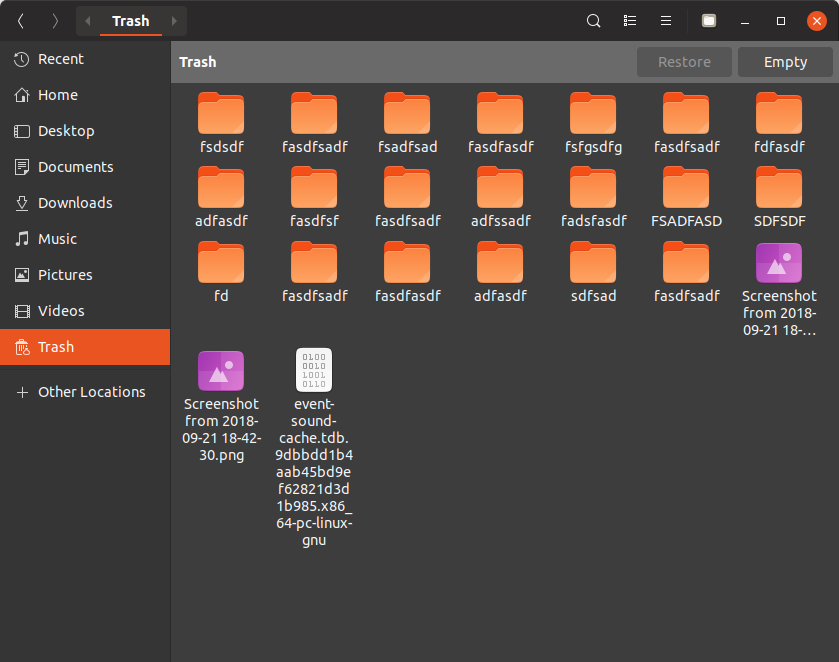Open Other Locations in the sidebar
The height and width of the screenshot is (662, 839).
(85, 392)
